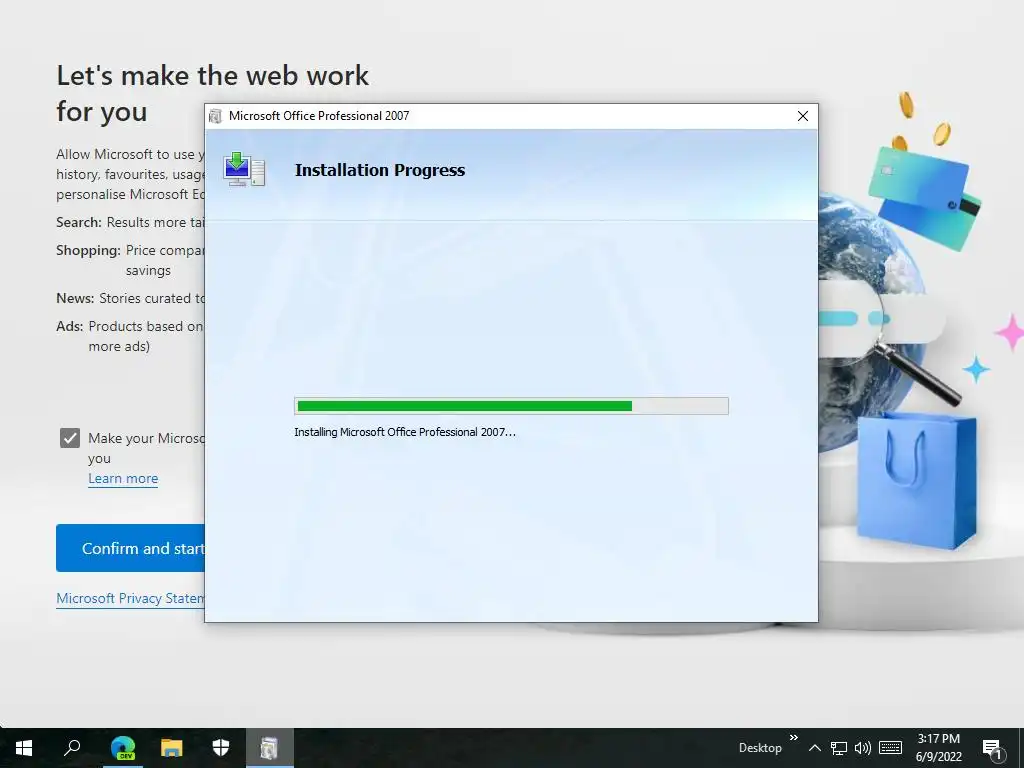
Task: Open notification action center icon
Action: (x=992, y=749)
